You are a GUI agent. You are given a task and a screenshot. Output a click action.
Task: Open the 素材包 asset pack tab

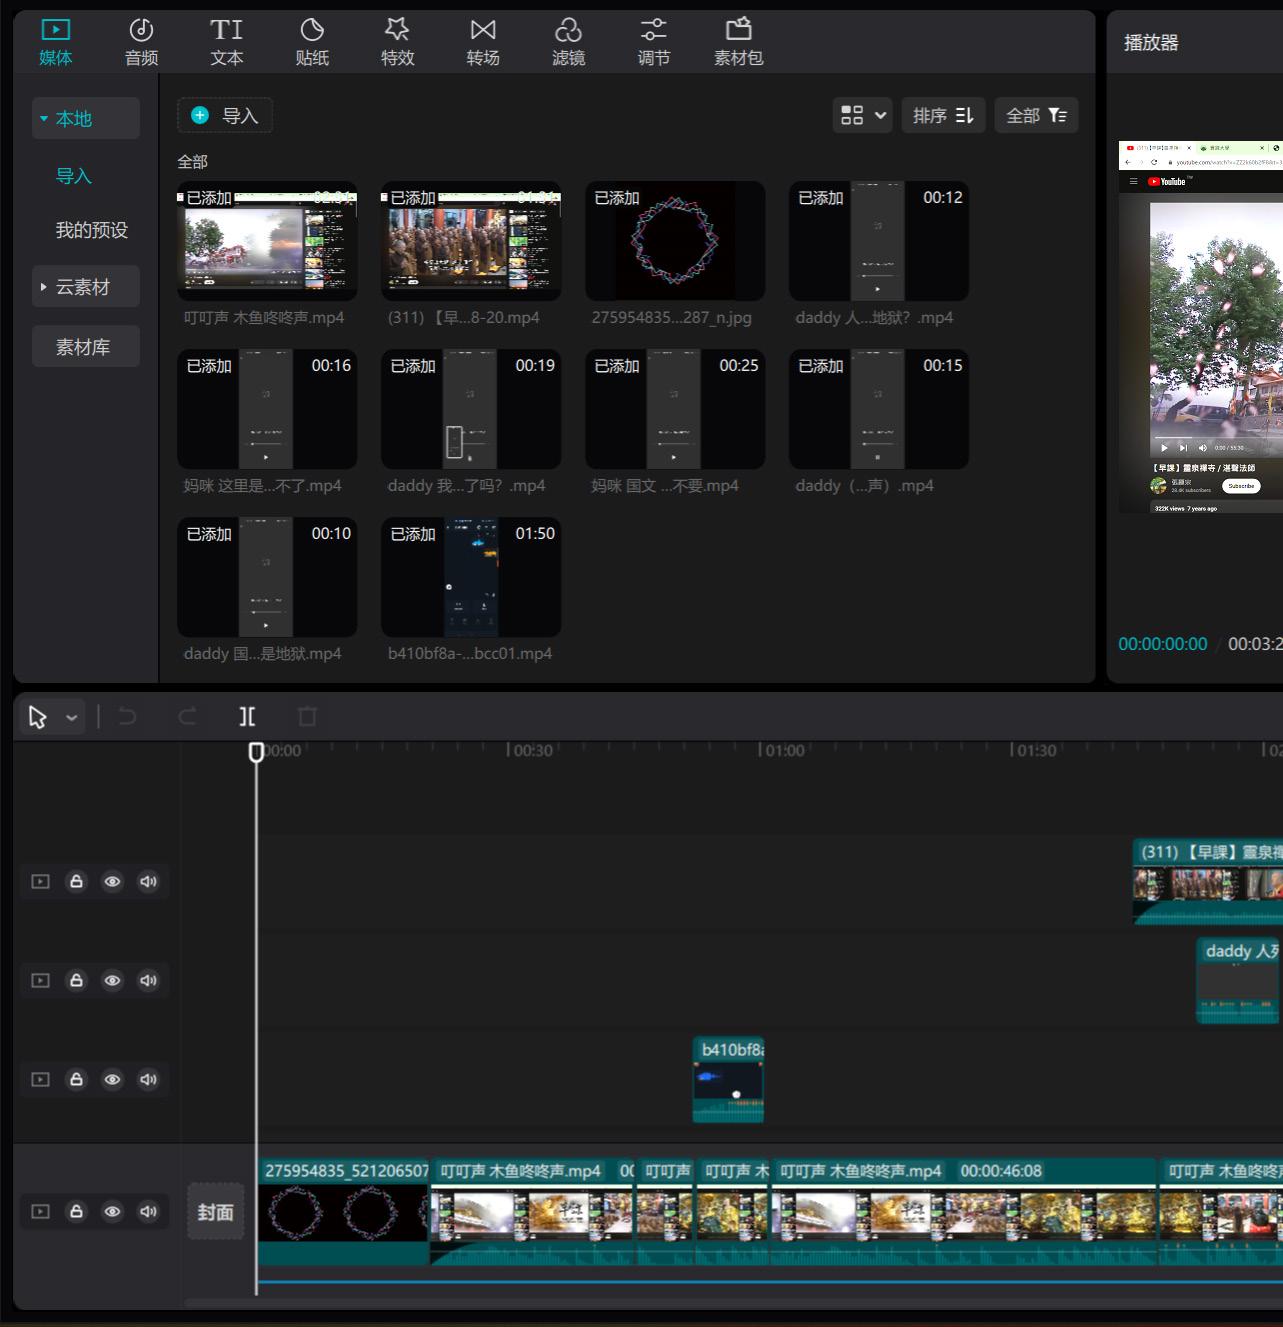coord(739,43)
